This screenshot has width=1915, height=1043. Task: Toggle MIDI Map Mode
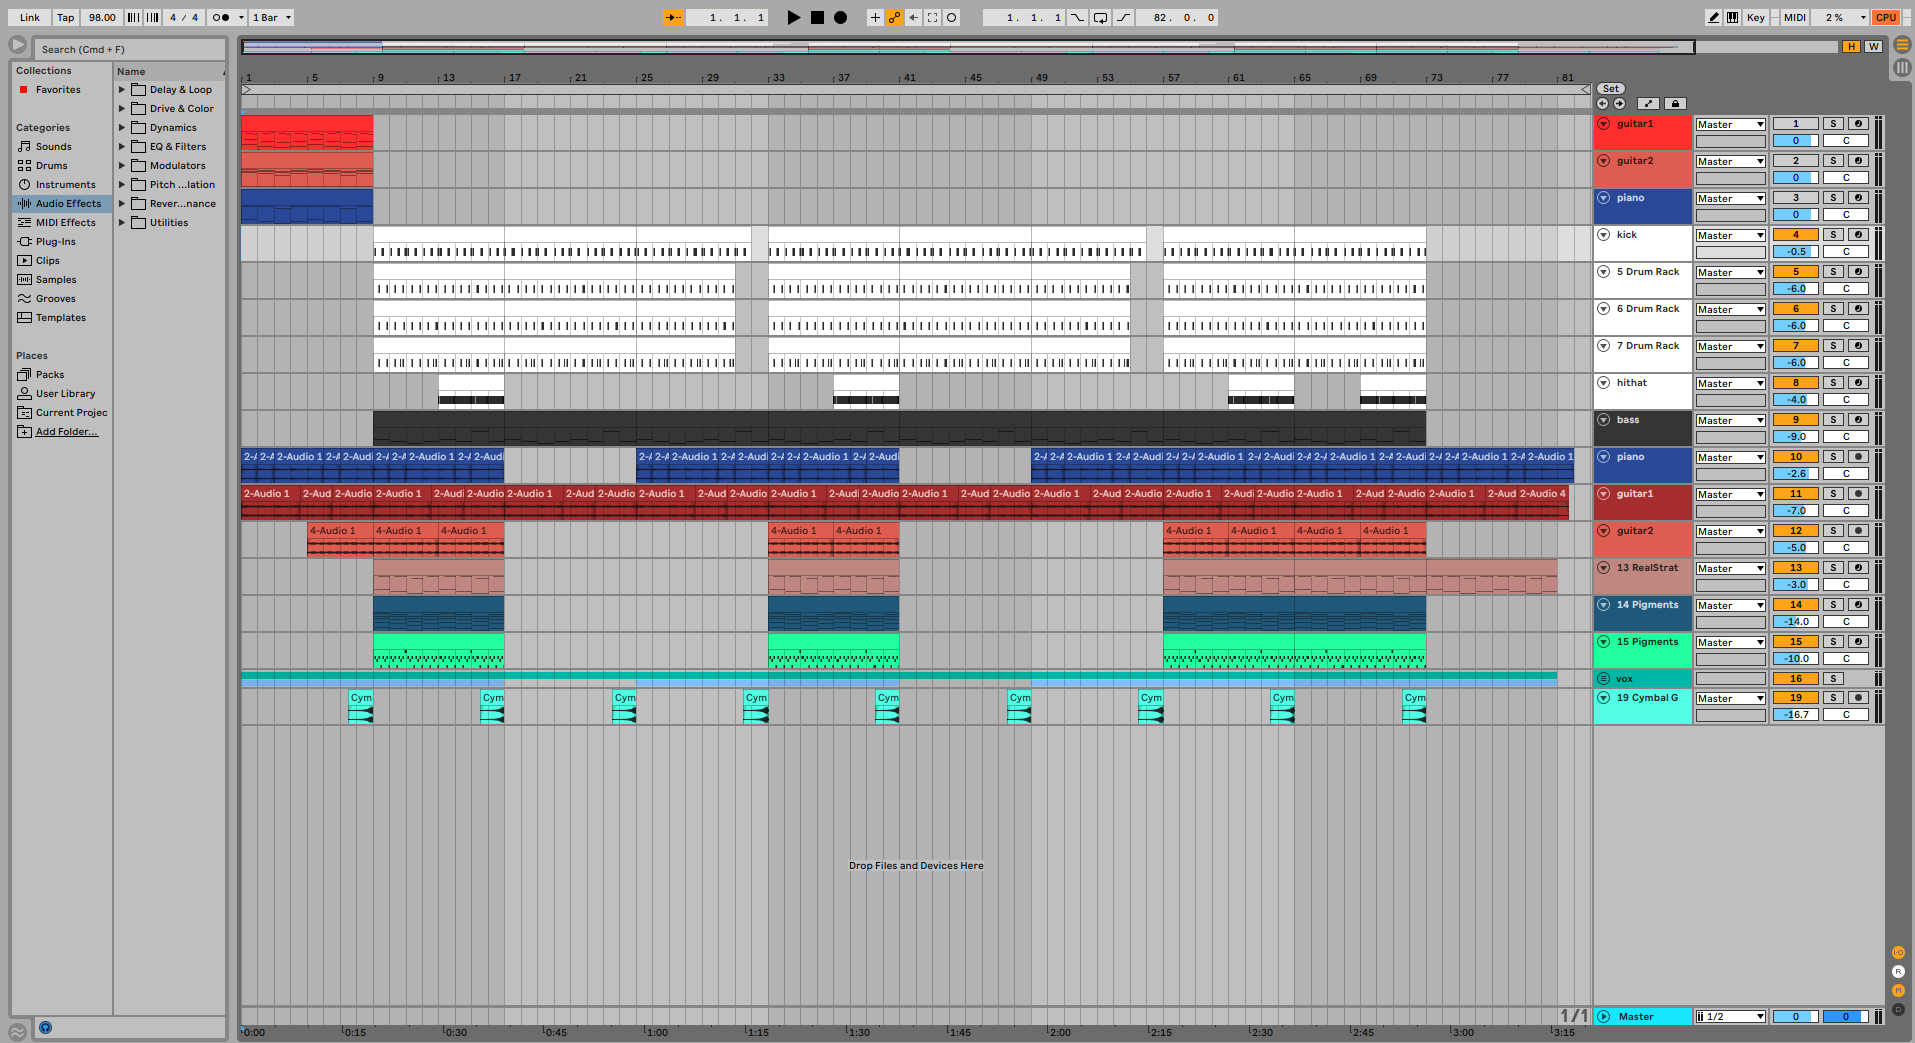coord(1795,17)
